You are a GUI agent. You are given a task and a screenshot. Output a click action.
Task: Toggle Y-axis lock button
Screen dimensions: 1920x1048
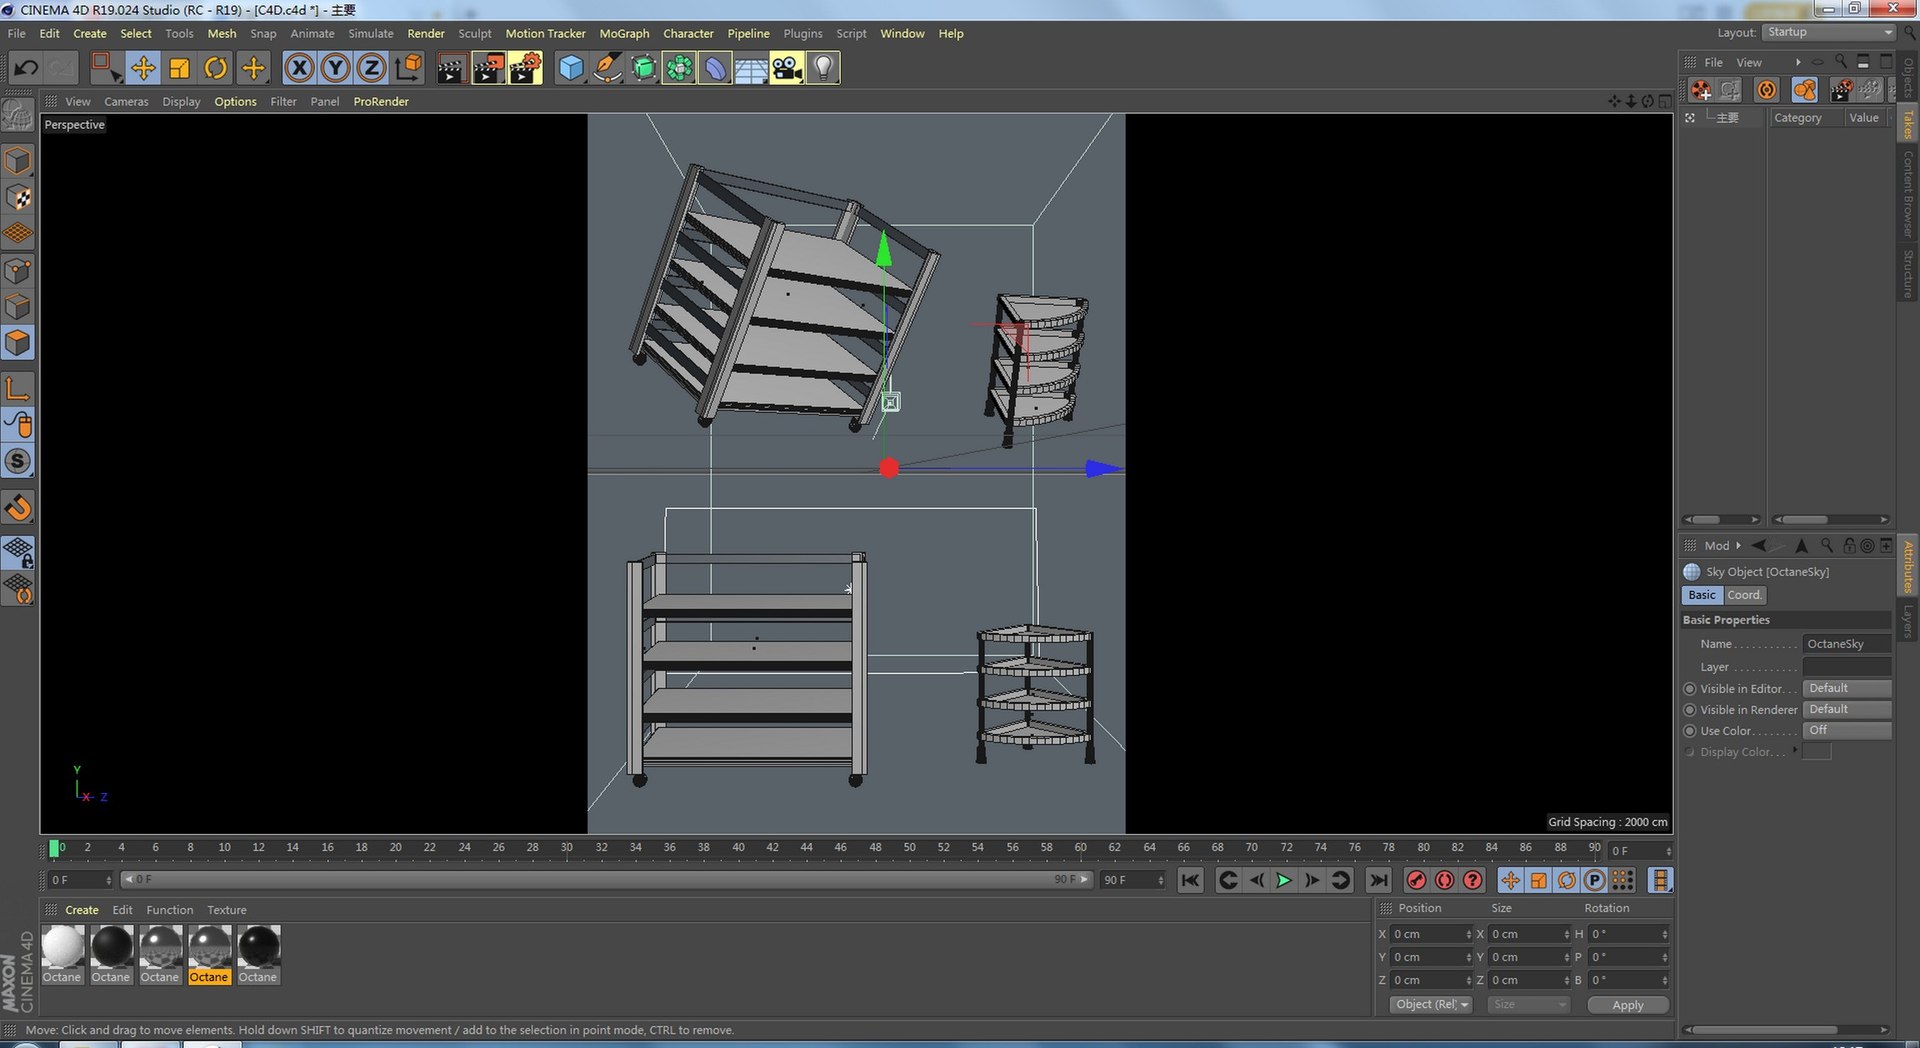pos(335,68)
